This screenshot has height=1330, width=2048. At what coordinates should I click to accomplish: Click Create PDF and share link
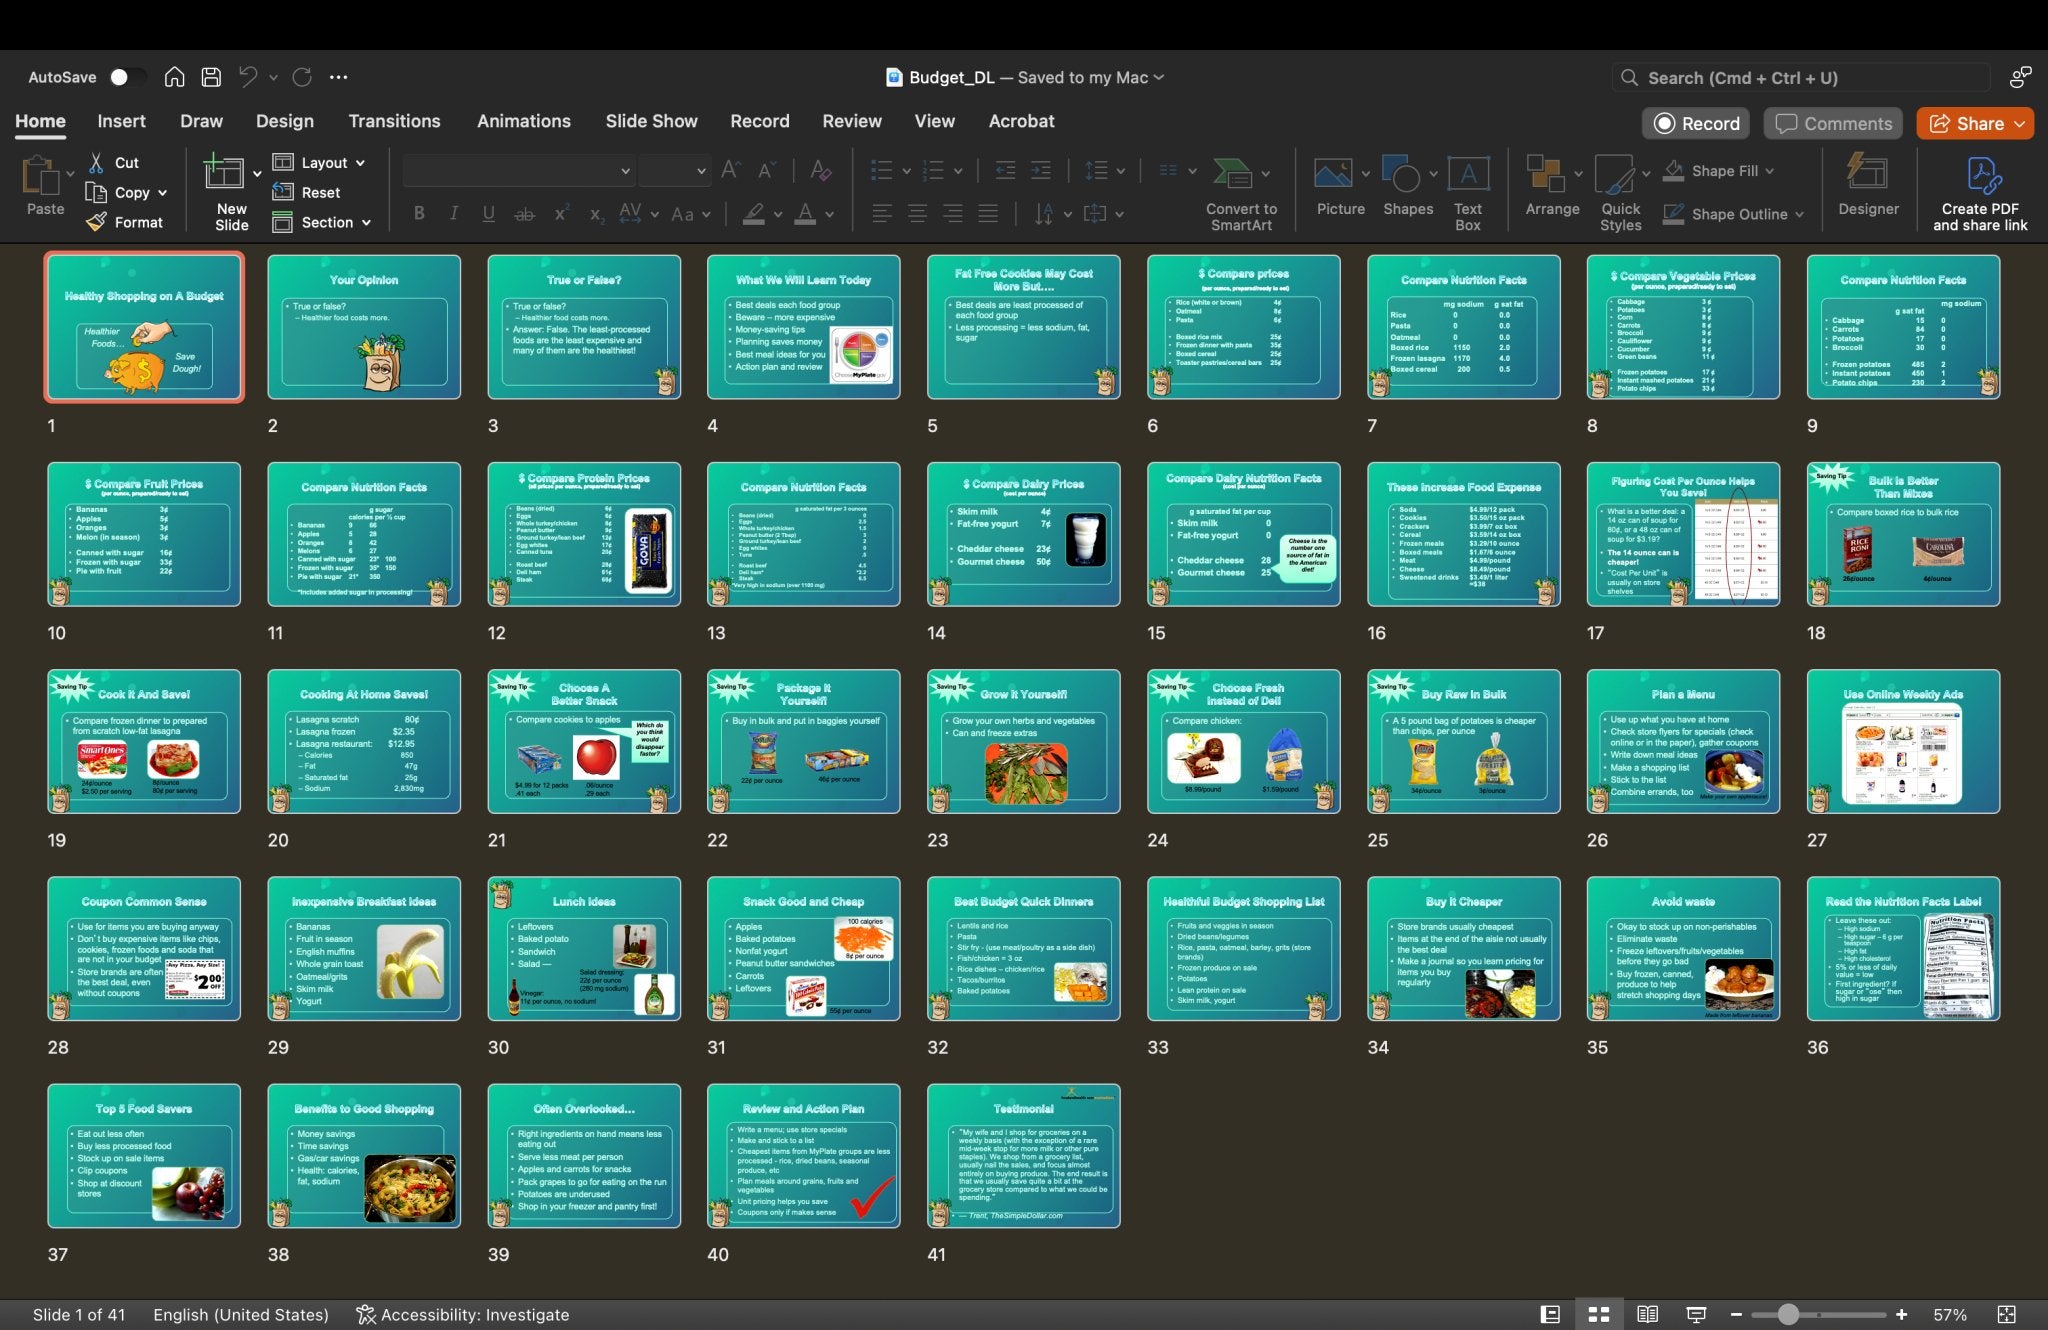tap(1980, 194)
